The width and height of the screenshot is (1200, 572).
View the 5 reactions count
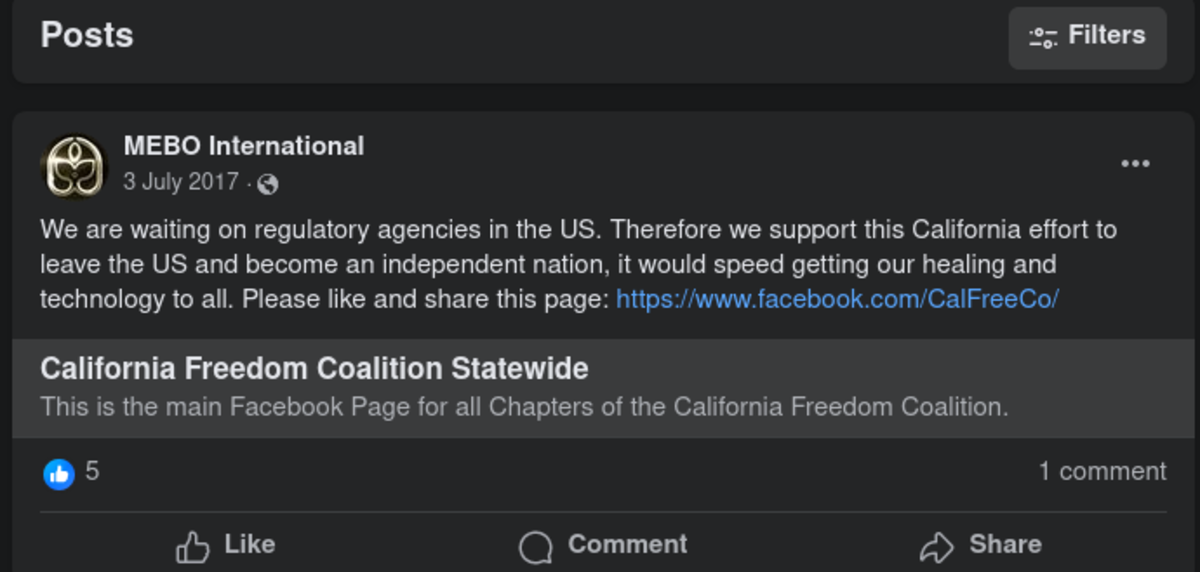[x=92, y=471]
